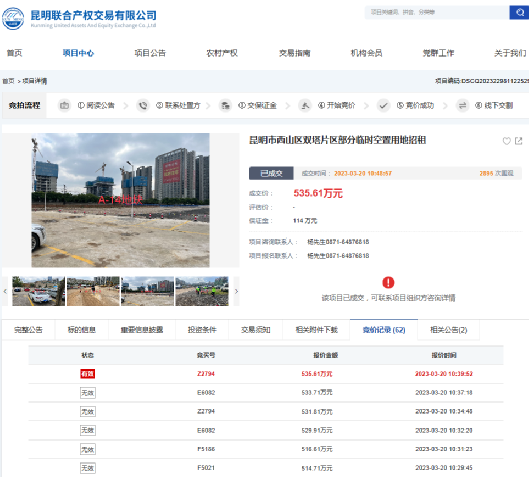Click the share icon beside the heart
This screenshot has width=529, height=477.
point(519,141)
